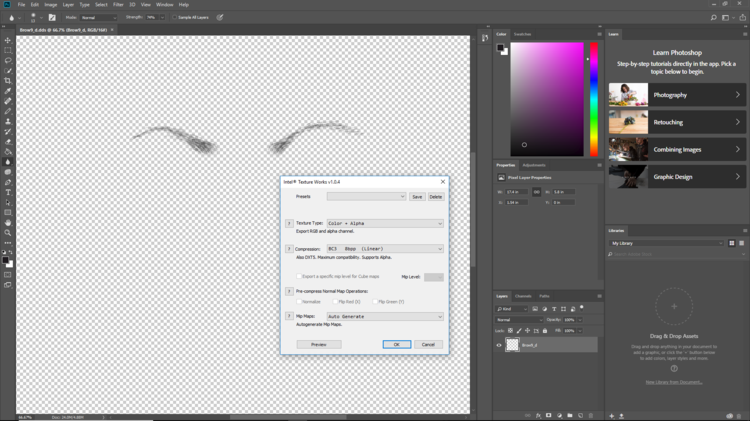Switch libraries to list view
750x421 pixels.
coord(741,243)
